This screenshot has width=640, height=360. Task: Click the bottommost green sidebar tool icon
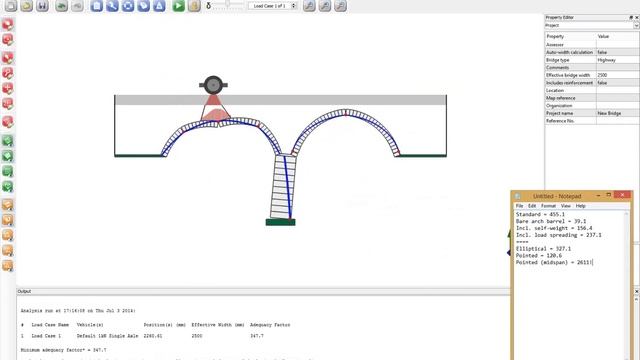click(x=8, y=187)
